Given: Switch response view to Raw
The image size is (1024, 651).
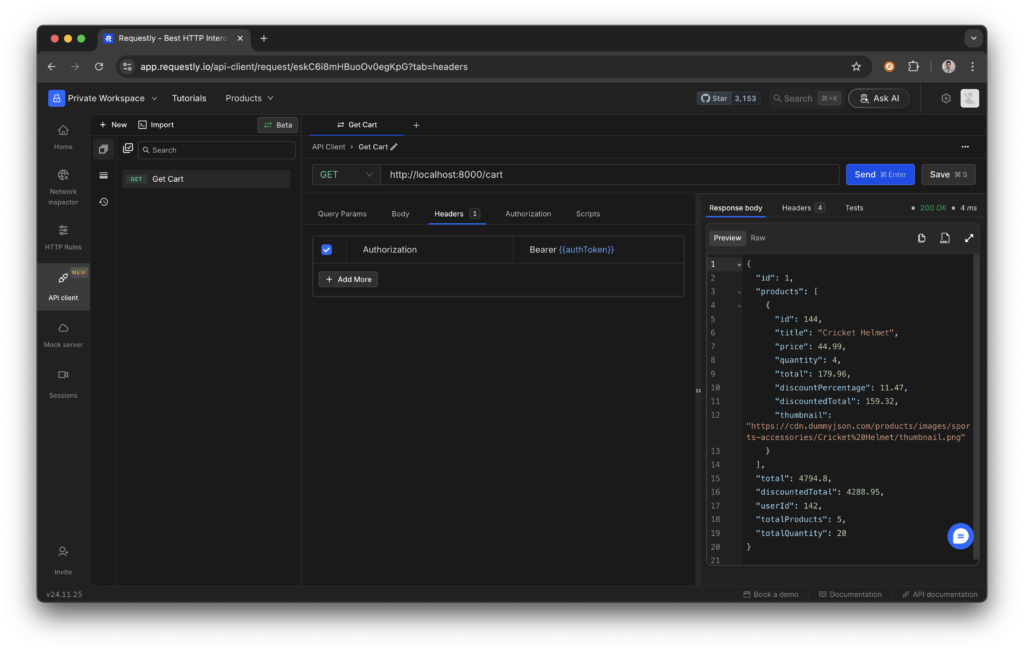Looking at the screenshot, I should pyautogui.click(x=758, y=238).
